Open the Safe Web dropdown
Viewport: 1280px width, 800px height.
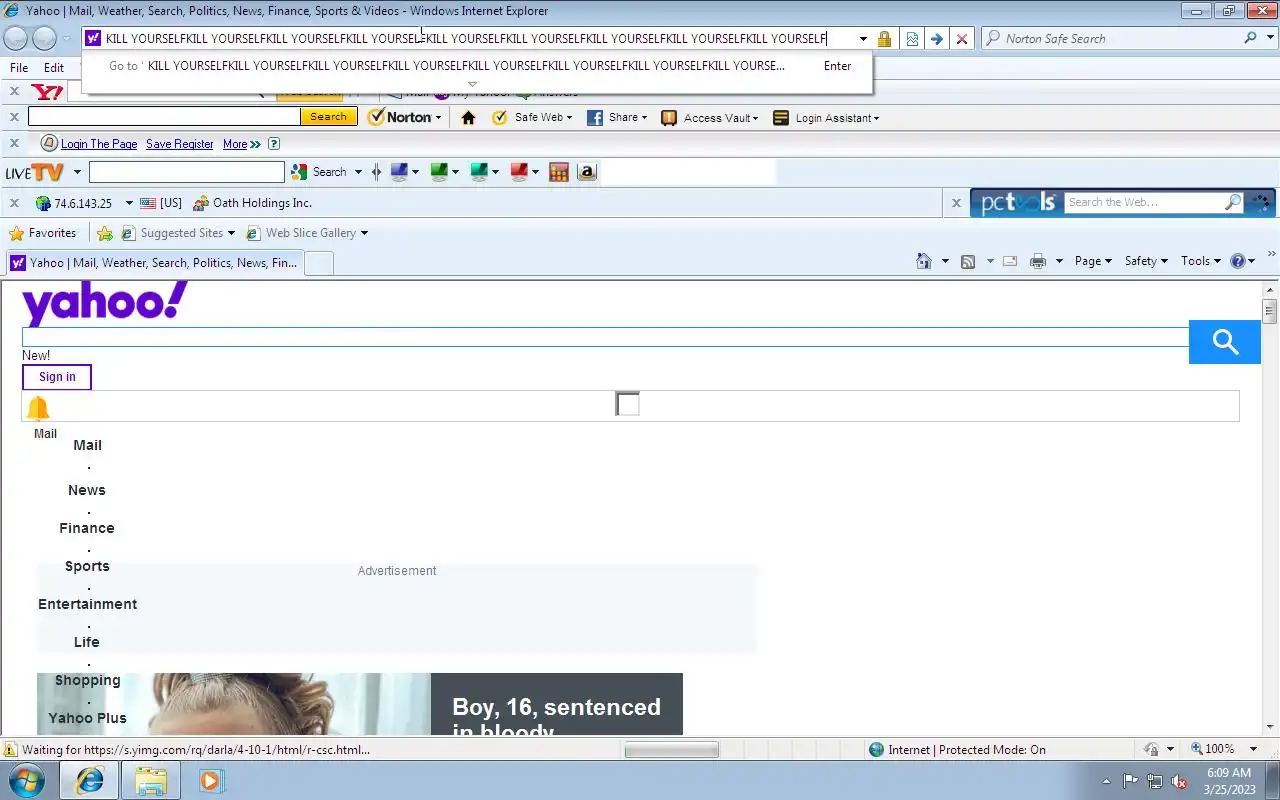click(569, 118)
